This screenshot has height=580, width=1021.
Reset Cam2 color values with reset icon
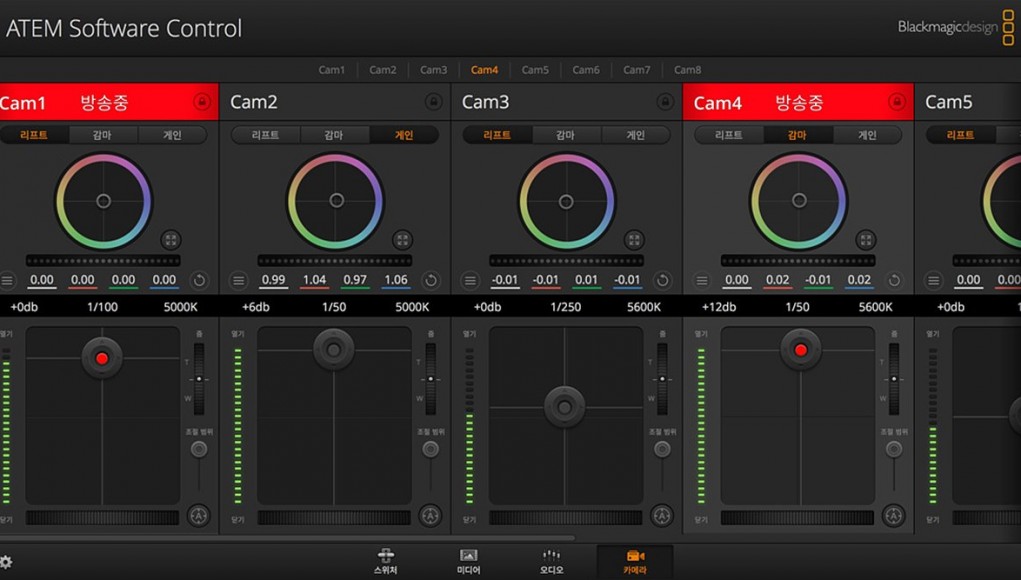tap(430, 281)
